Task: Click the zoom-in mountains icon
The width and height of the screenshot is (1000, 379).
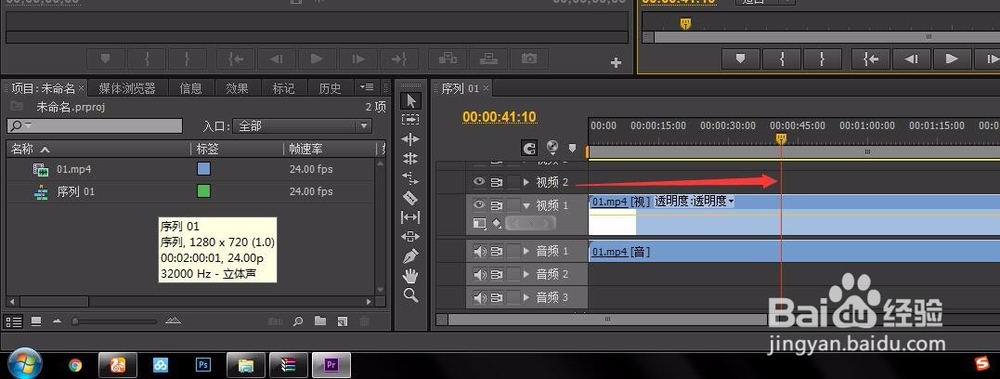Action: coord(172,320)
